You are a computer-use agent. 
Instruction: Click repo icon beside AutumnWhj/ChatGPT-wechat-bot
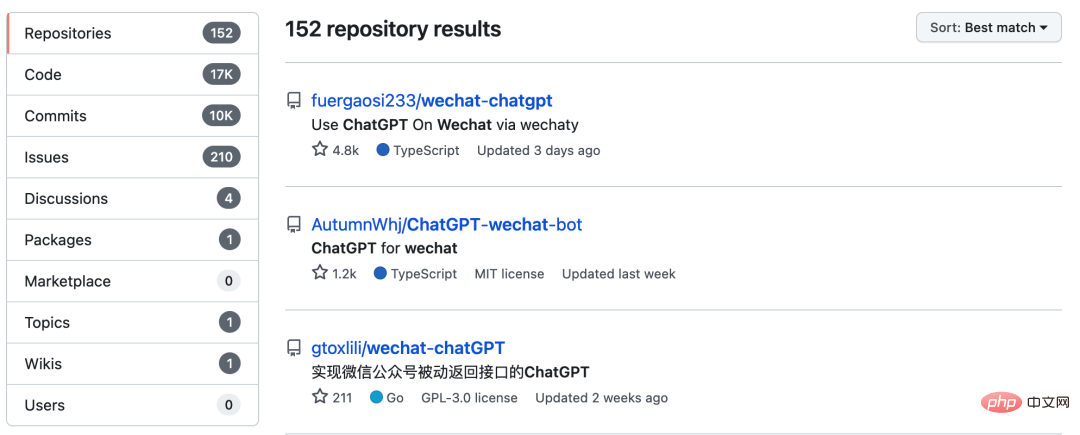pos(294,224)
